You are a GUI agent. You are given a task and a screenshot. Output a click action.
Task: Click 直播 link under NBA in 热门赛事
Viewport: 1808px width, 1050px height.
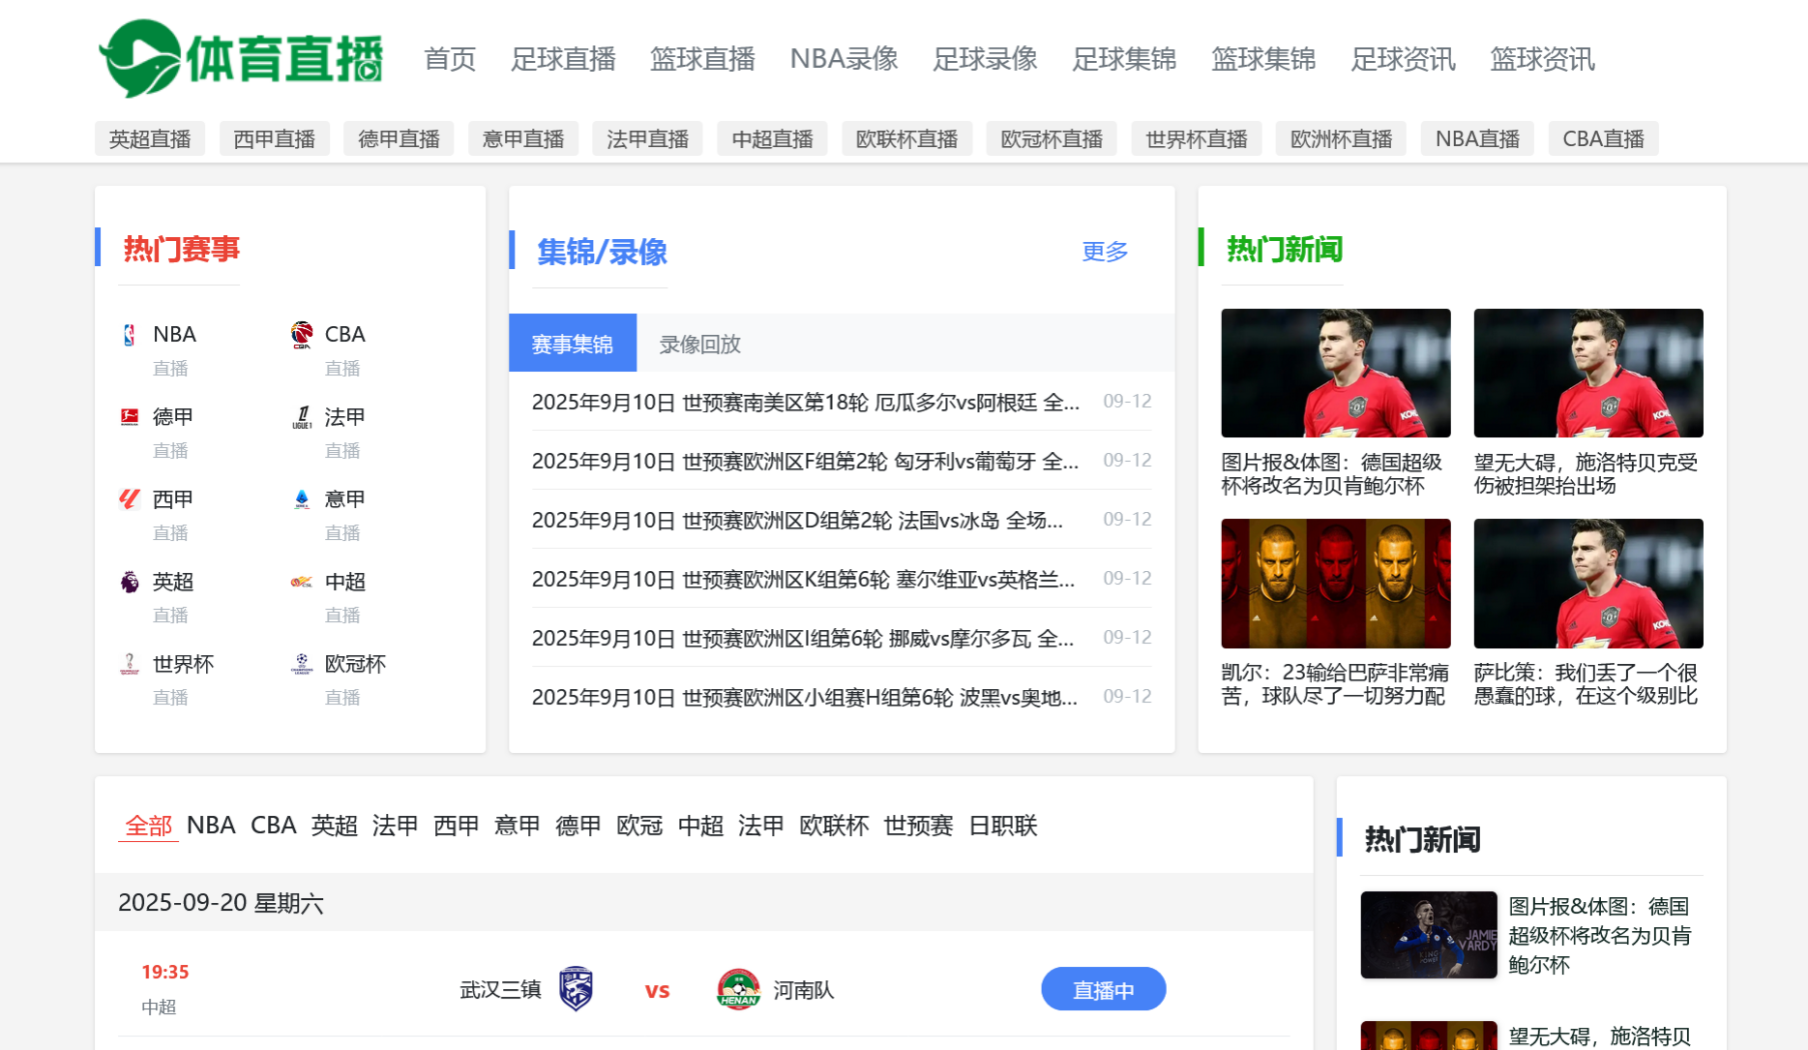coord(170,368)
